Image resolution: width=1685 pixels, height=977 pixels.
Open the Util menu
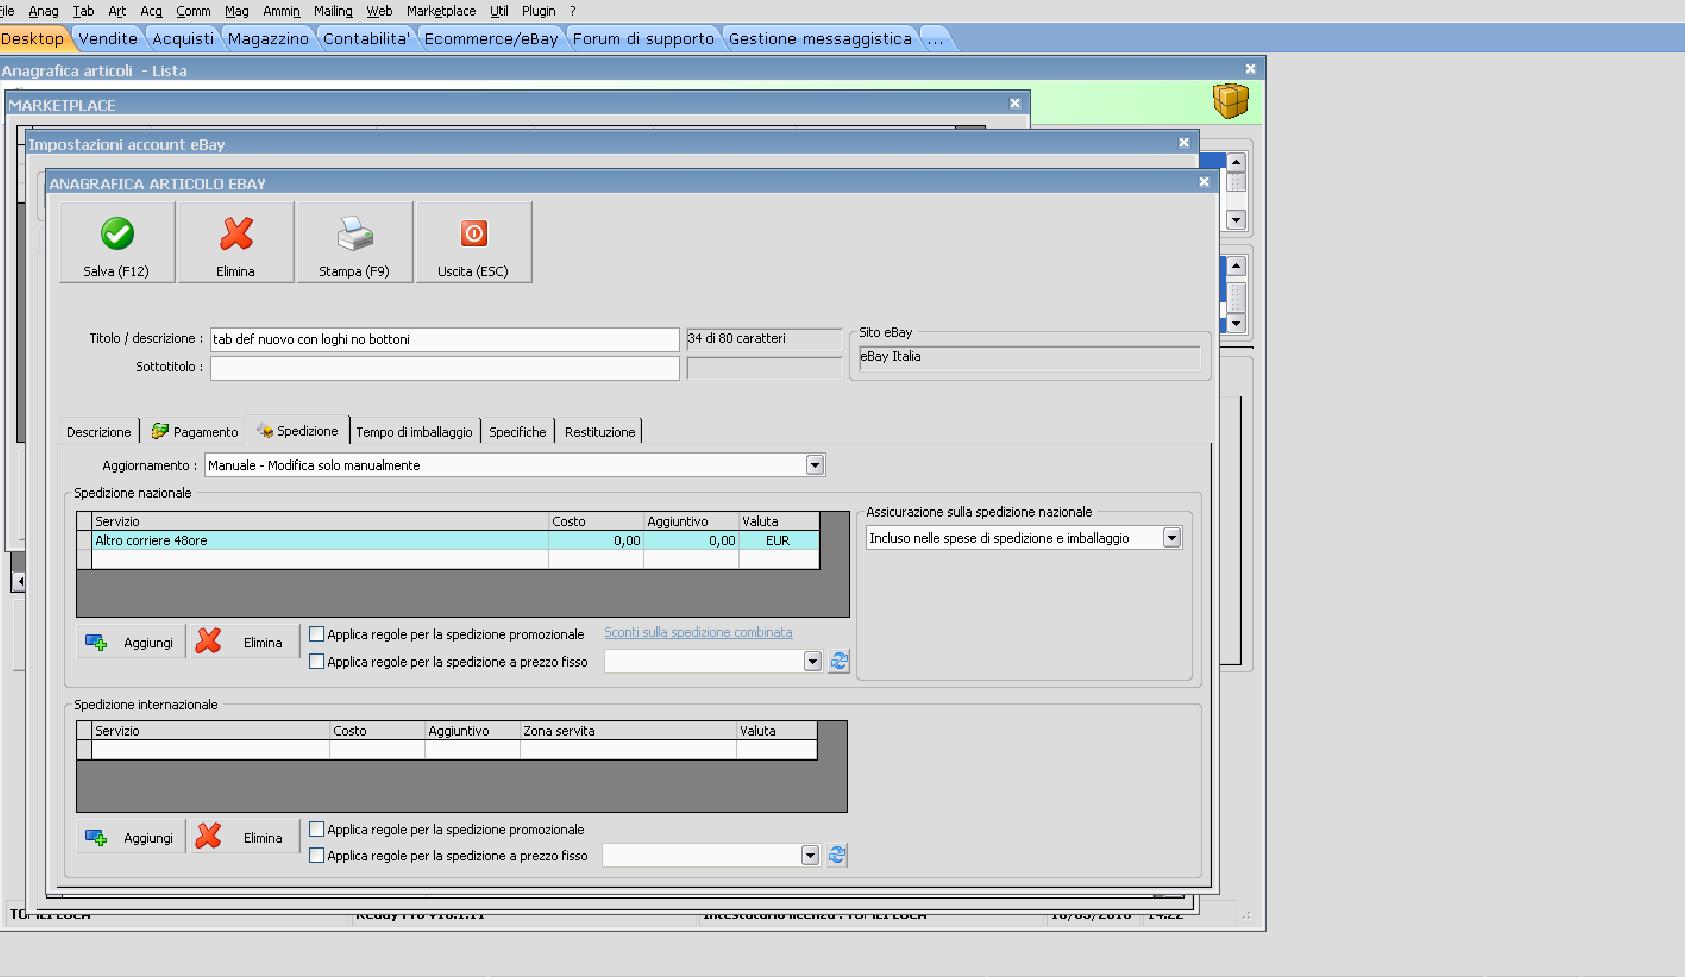[499, 11]
